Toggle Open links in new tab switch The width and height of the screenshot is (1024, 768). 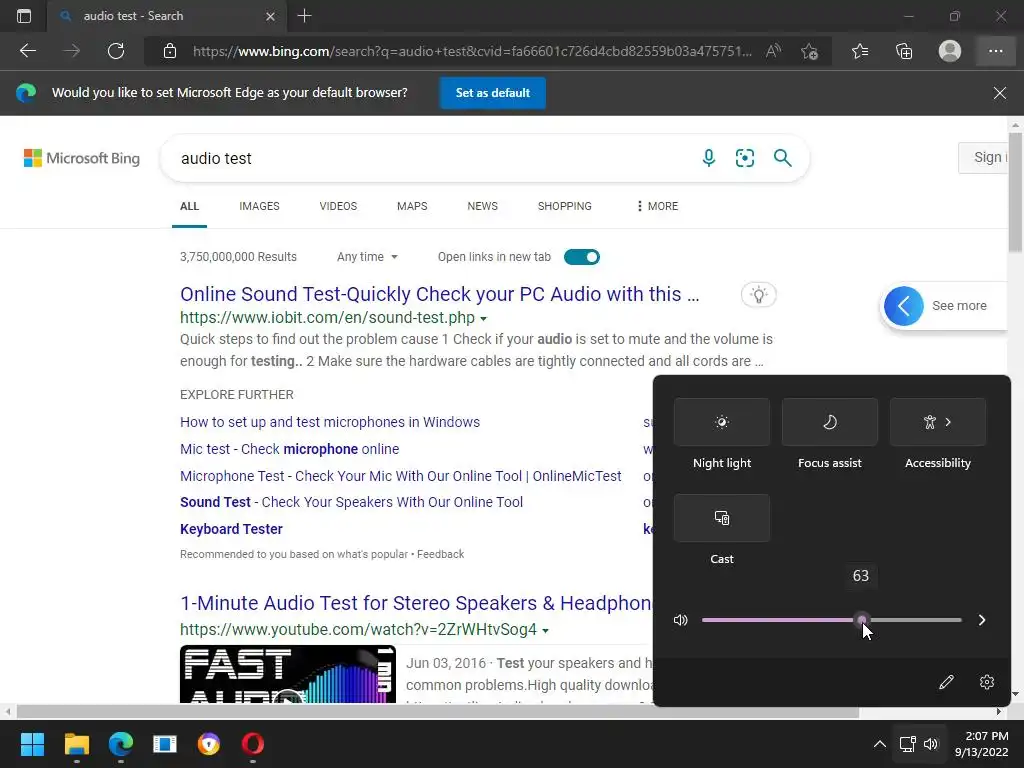click(581, 257)
